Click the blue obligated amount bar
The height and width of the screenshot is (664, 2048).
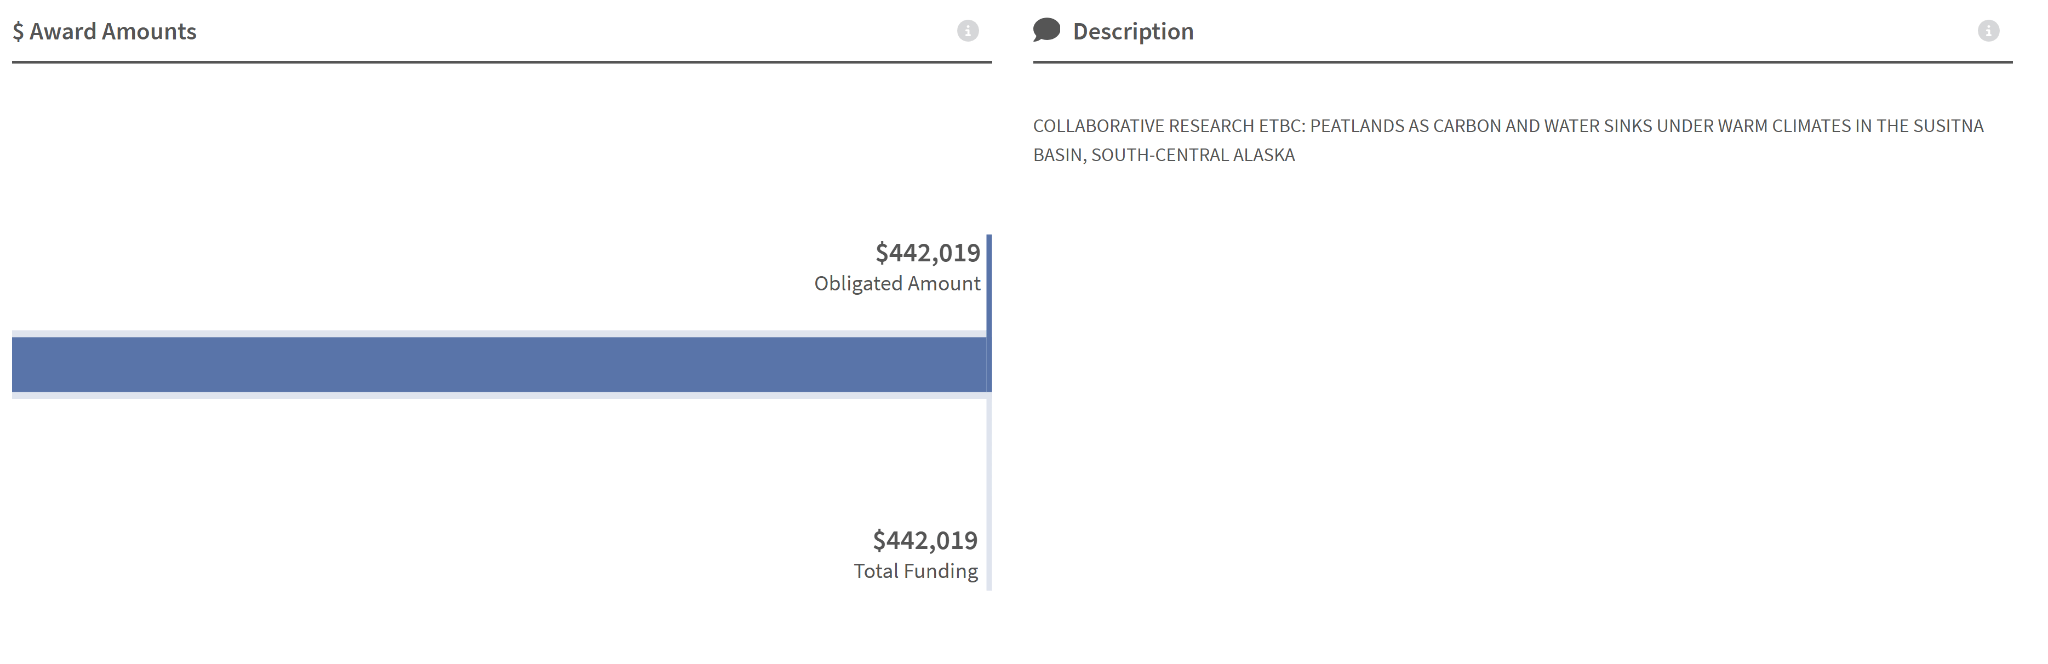click(x=498, y=364)
